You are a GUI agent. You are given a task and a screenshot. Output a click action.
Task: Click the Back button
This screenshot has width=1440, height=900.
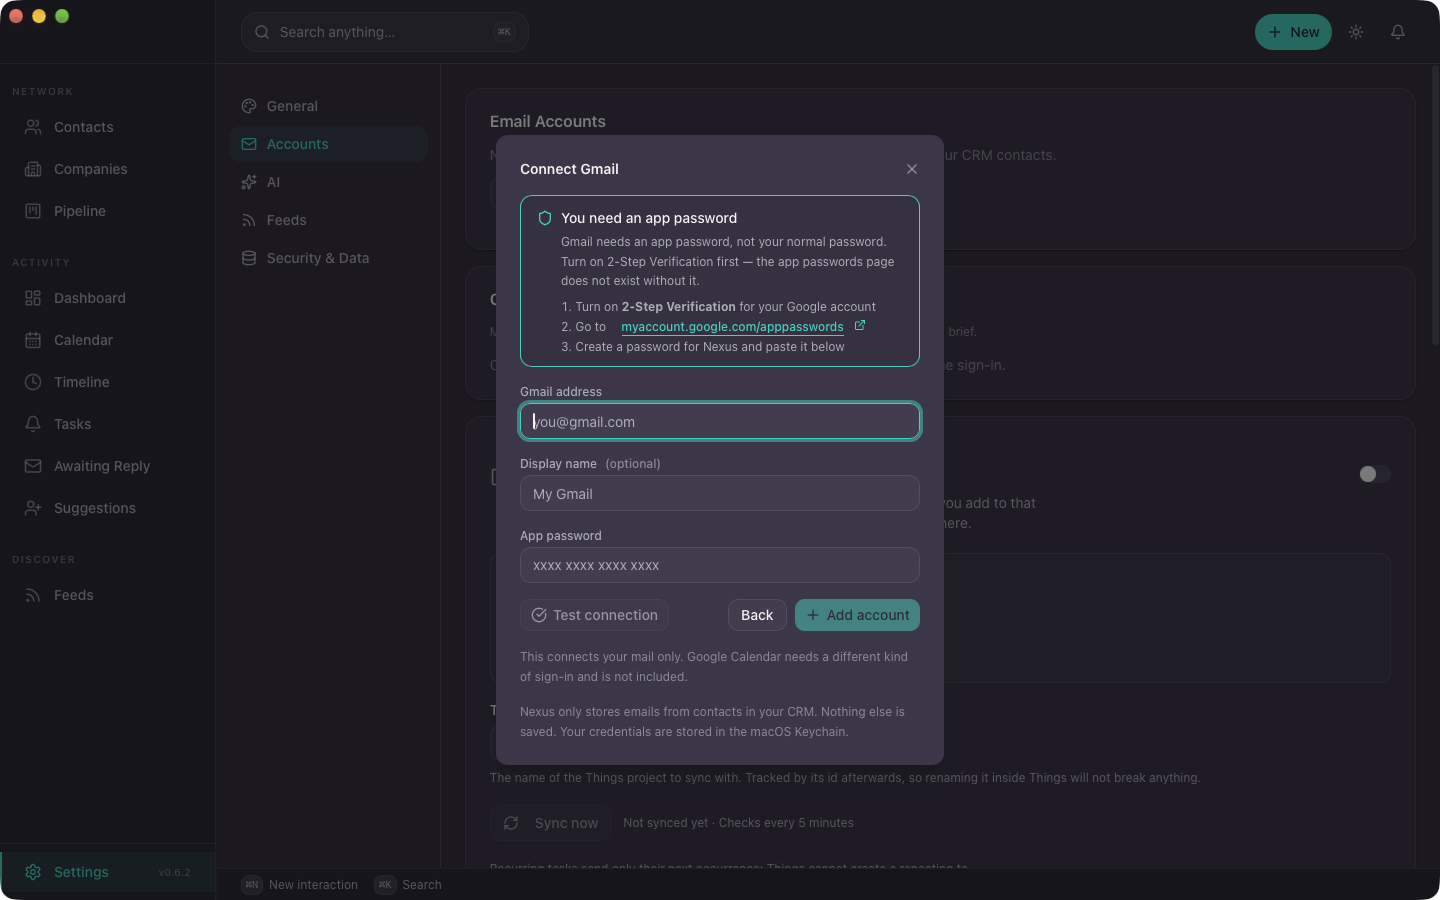tap(757, 615)
